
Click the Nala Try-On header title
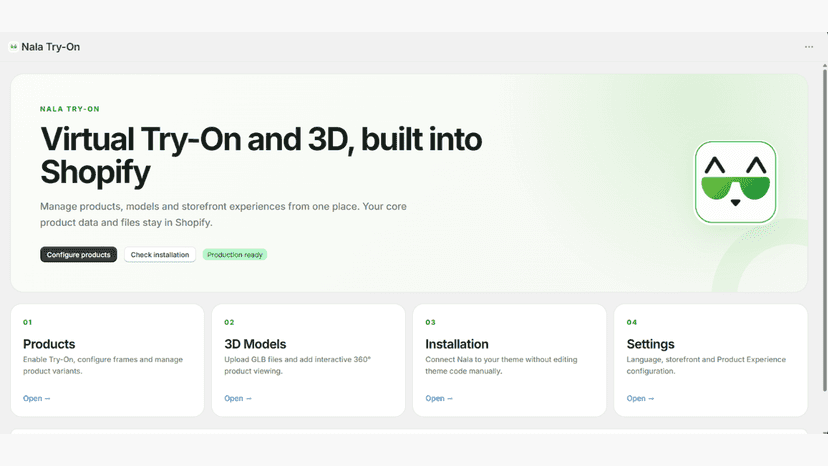coord(51,47)
